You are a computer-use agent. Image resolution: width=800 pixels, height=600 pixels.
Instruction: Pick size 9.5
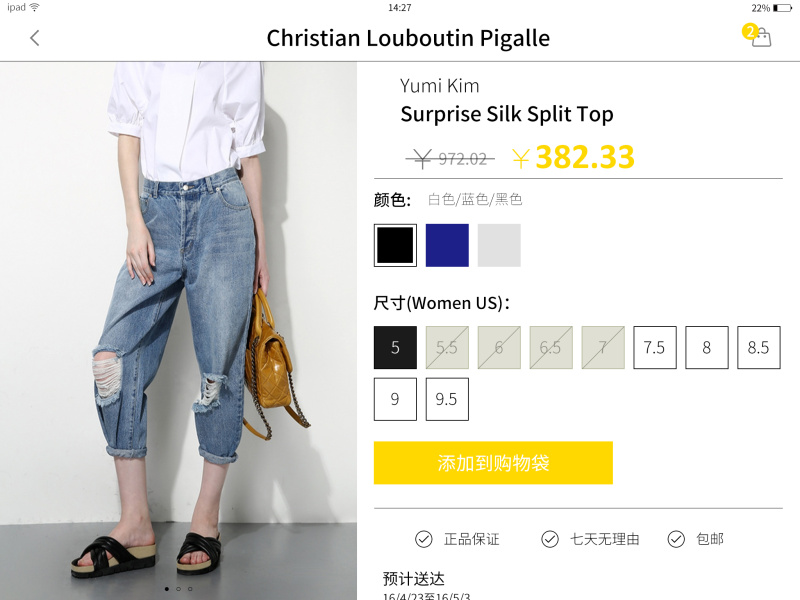tap(447, 399)
